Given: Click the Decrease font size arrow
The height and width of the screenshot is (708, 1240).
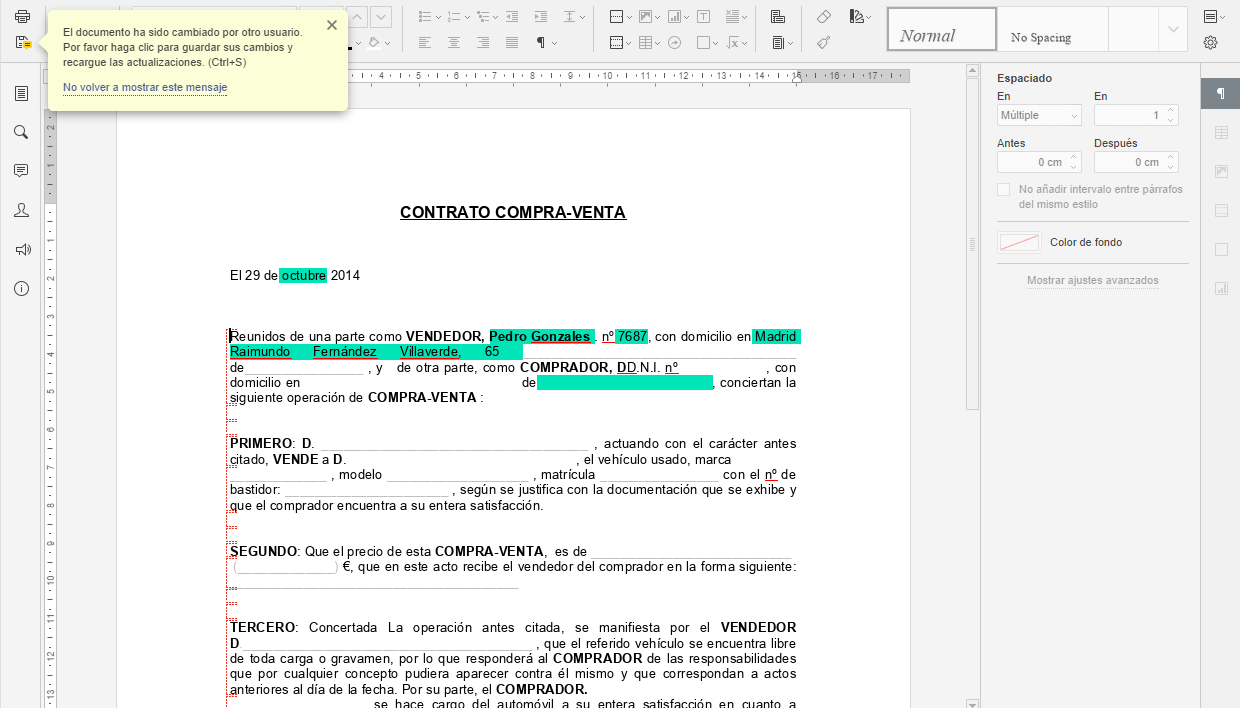Looking at the screenshot, I should [x=382, y=17].
